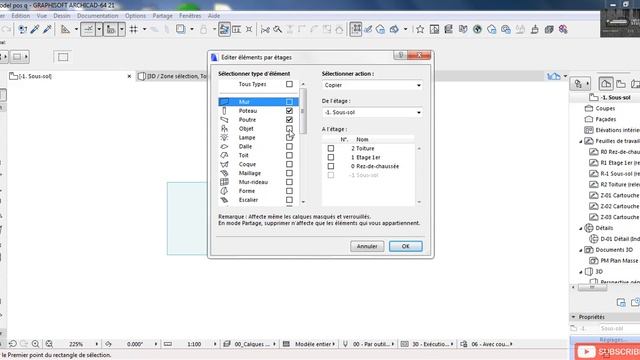Select the syringe inject parameters tool
This screenshot has width=640, height=360.
47,29
